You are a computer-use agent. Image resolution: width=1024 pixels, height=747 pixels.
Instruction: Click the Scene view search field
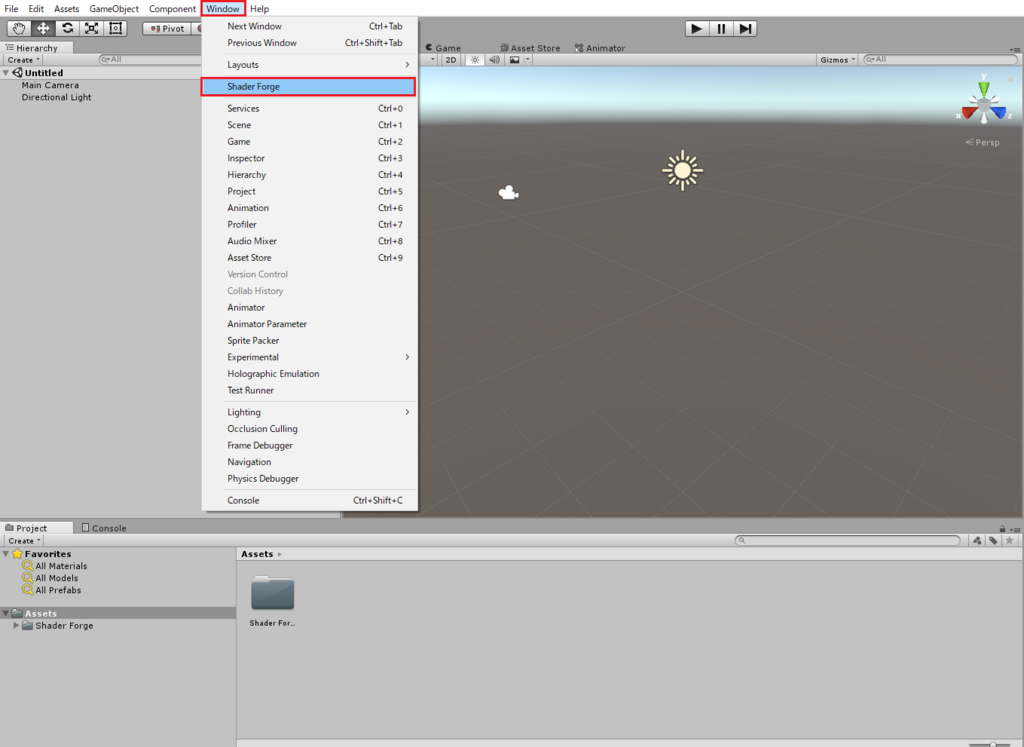[x=940, y=59]
